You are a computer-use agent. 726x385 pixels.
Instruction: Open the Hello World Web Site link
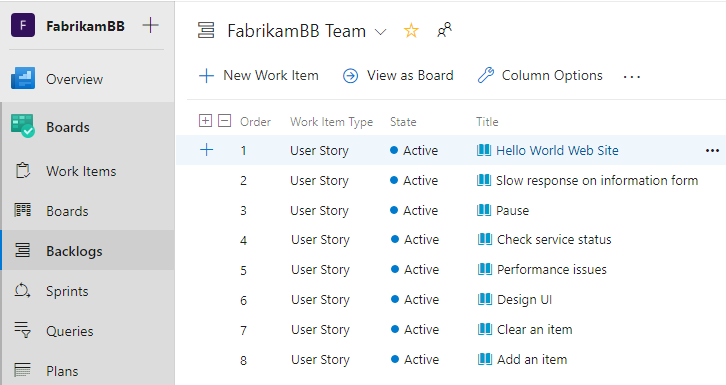click(557, 150)
